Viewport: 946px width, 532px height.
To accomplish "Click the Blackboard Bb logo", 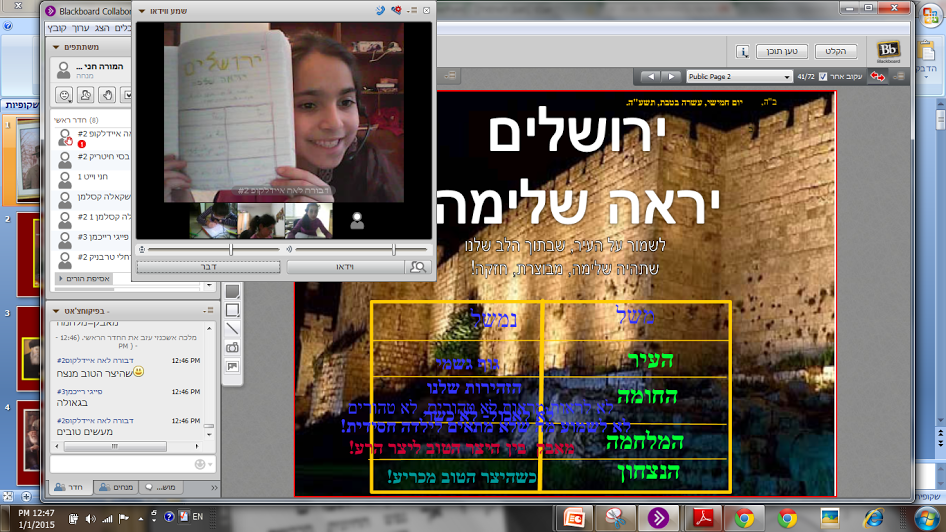I will tap(888, 51).
